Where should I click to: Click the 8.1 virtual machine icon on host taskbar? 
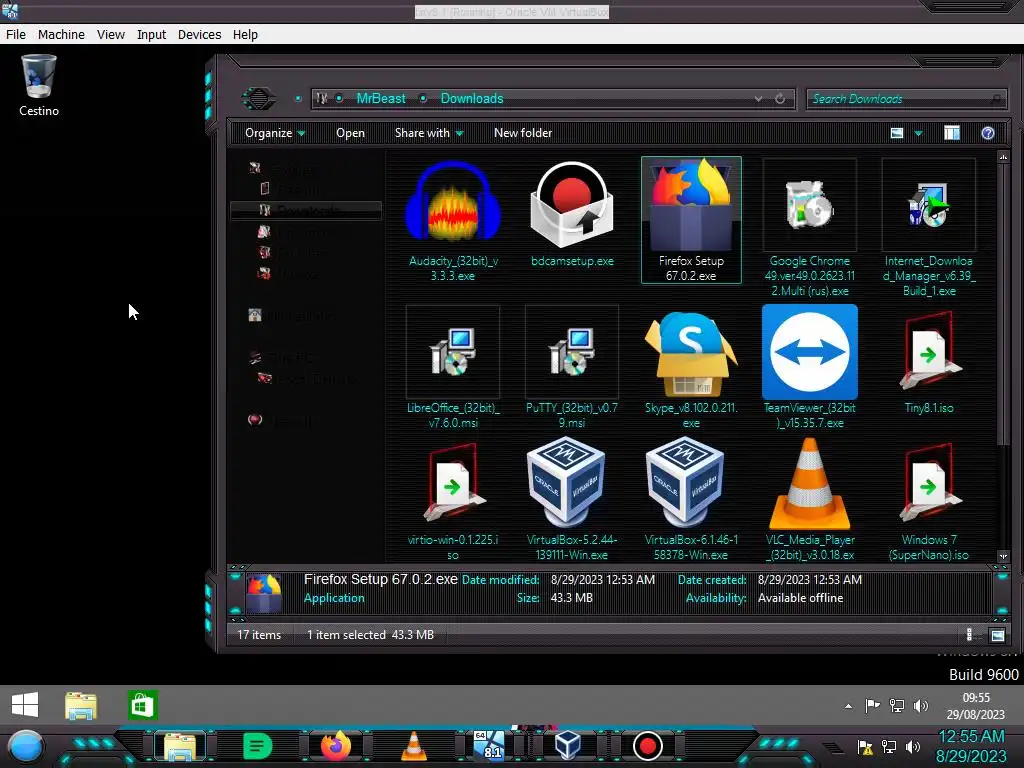[489, 746]
